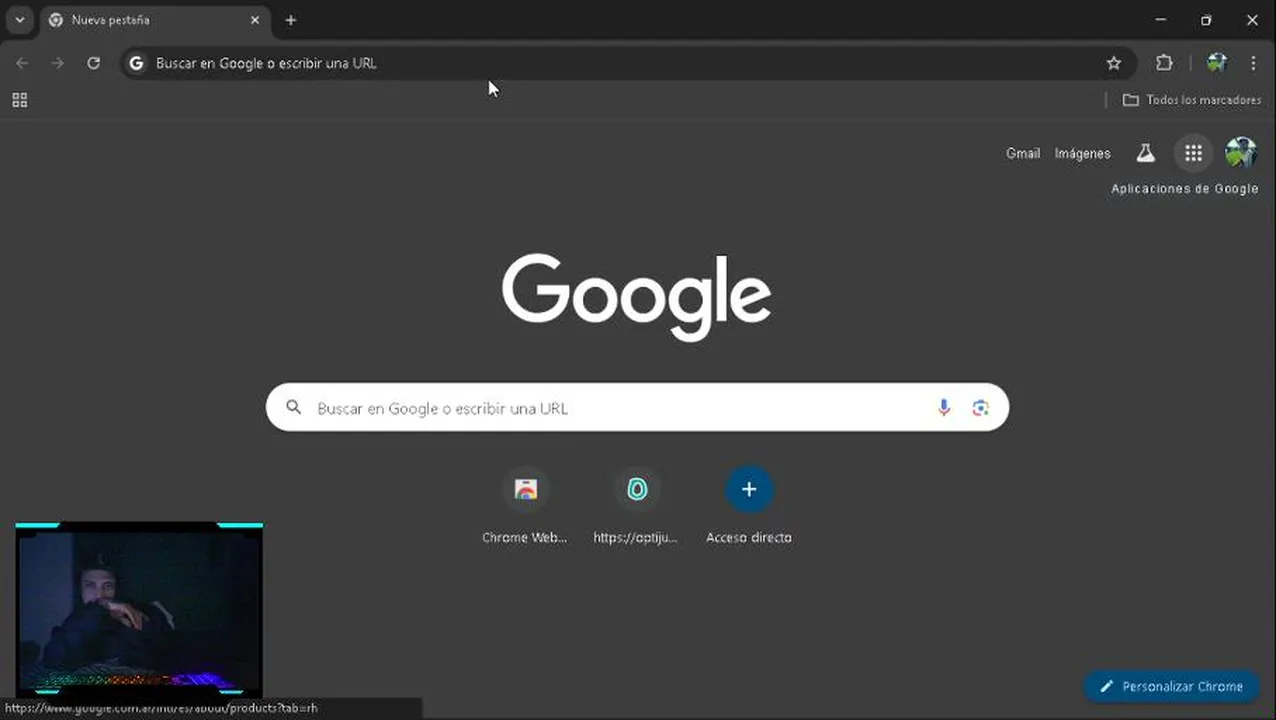1276x720 pixels.
Task: Open Todos los marcadores folder
Action: [x=1191, y=100]
